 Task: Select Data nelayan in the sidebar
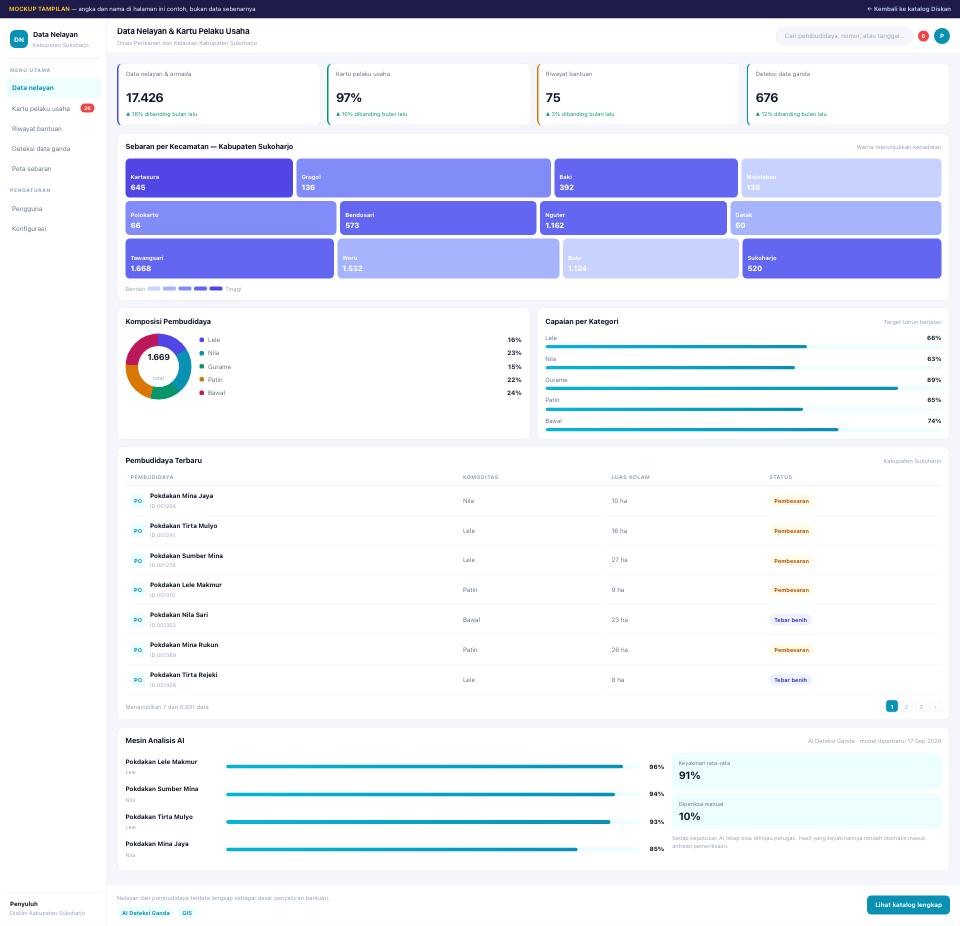tap(53, 88)
